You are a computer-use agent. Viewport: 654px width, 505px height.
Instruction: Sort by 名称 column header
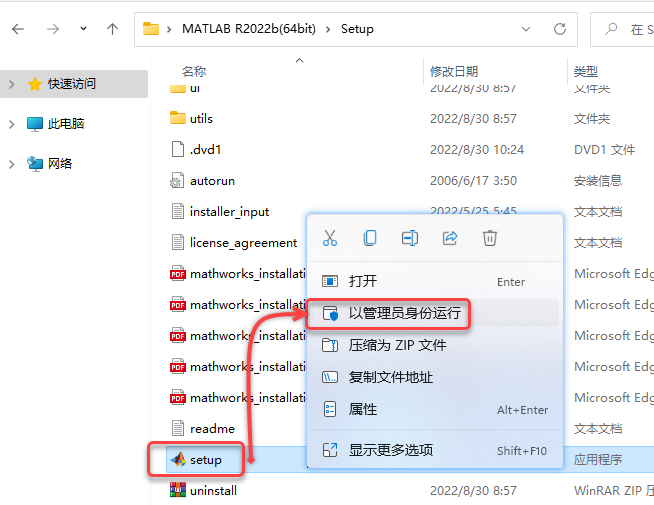tap(194, 71)
